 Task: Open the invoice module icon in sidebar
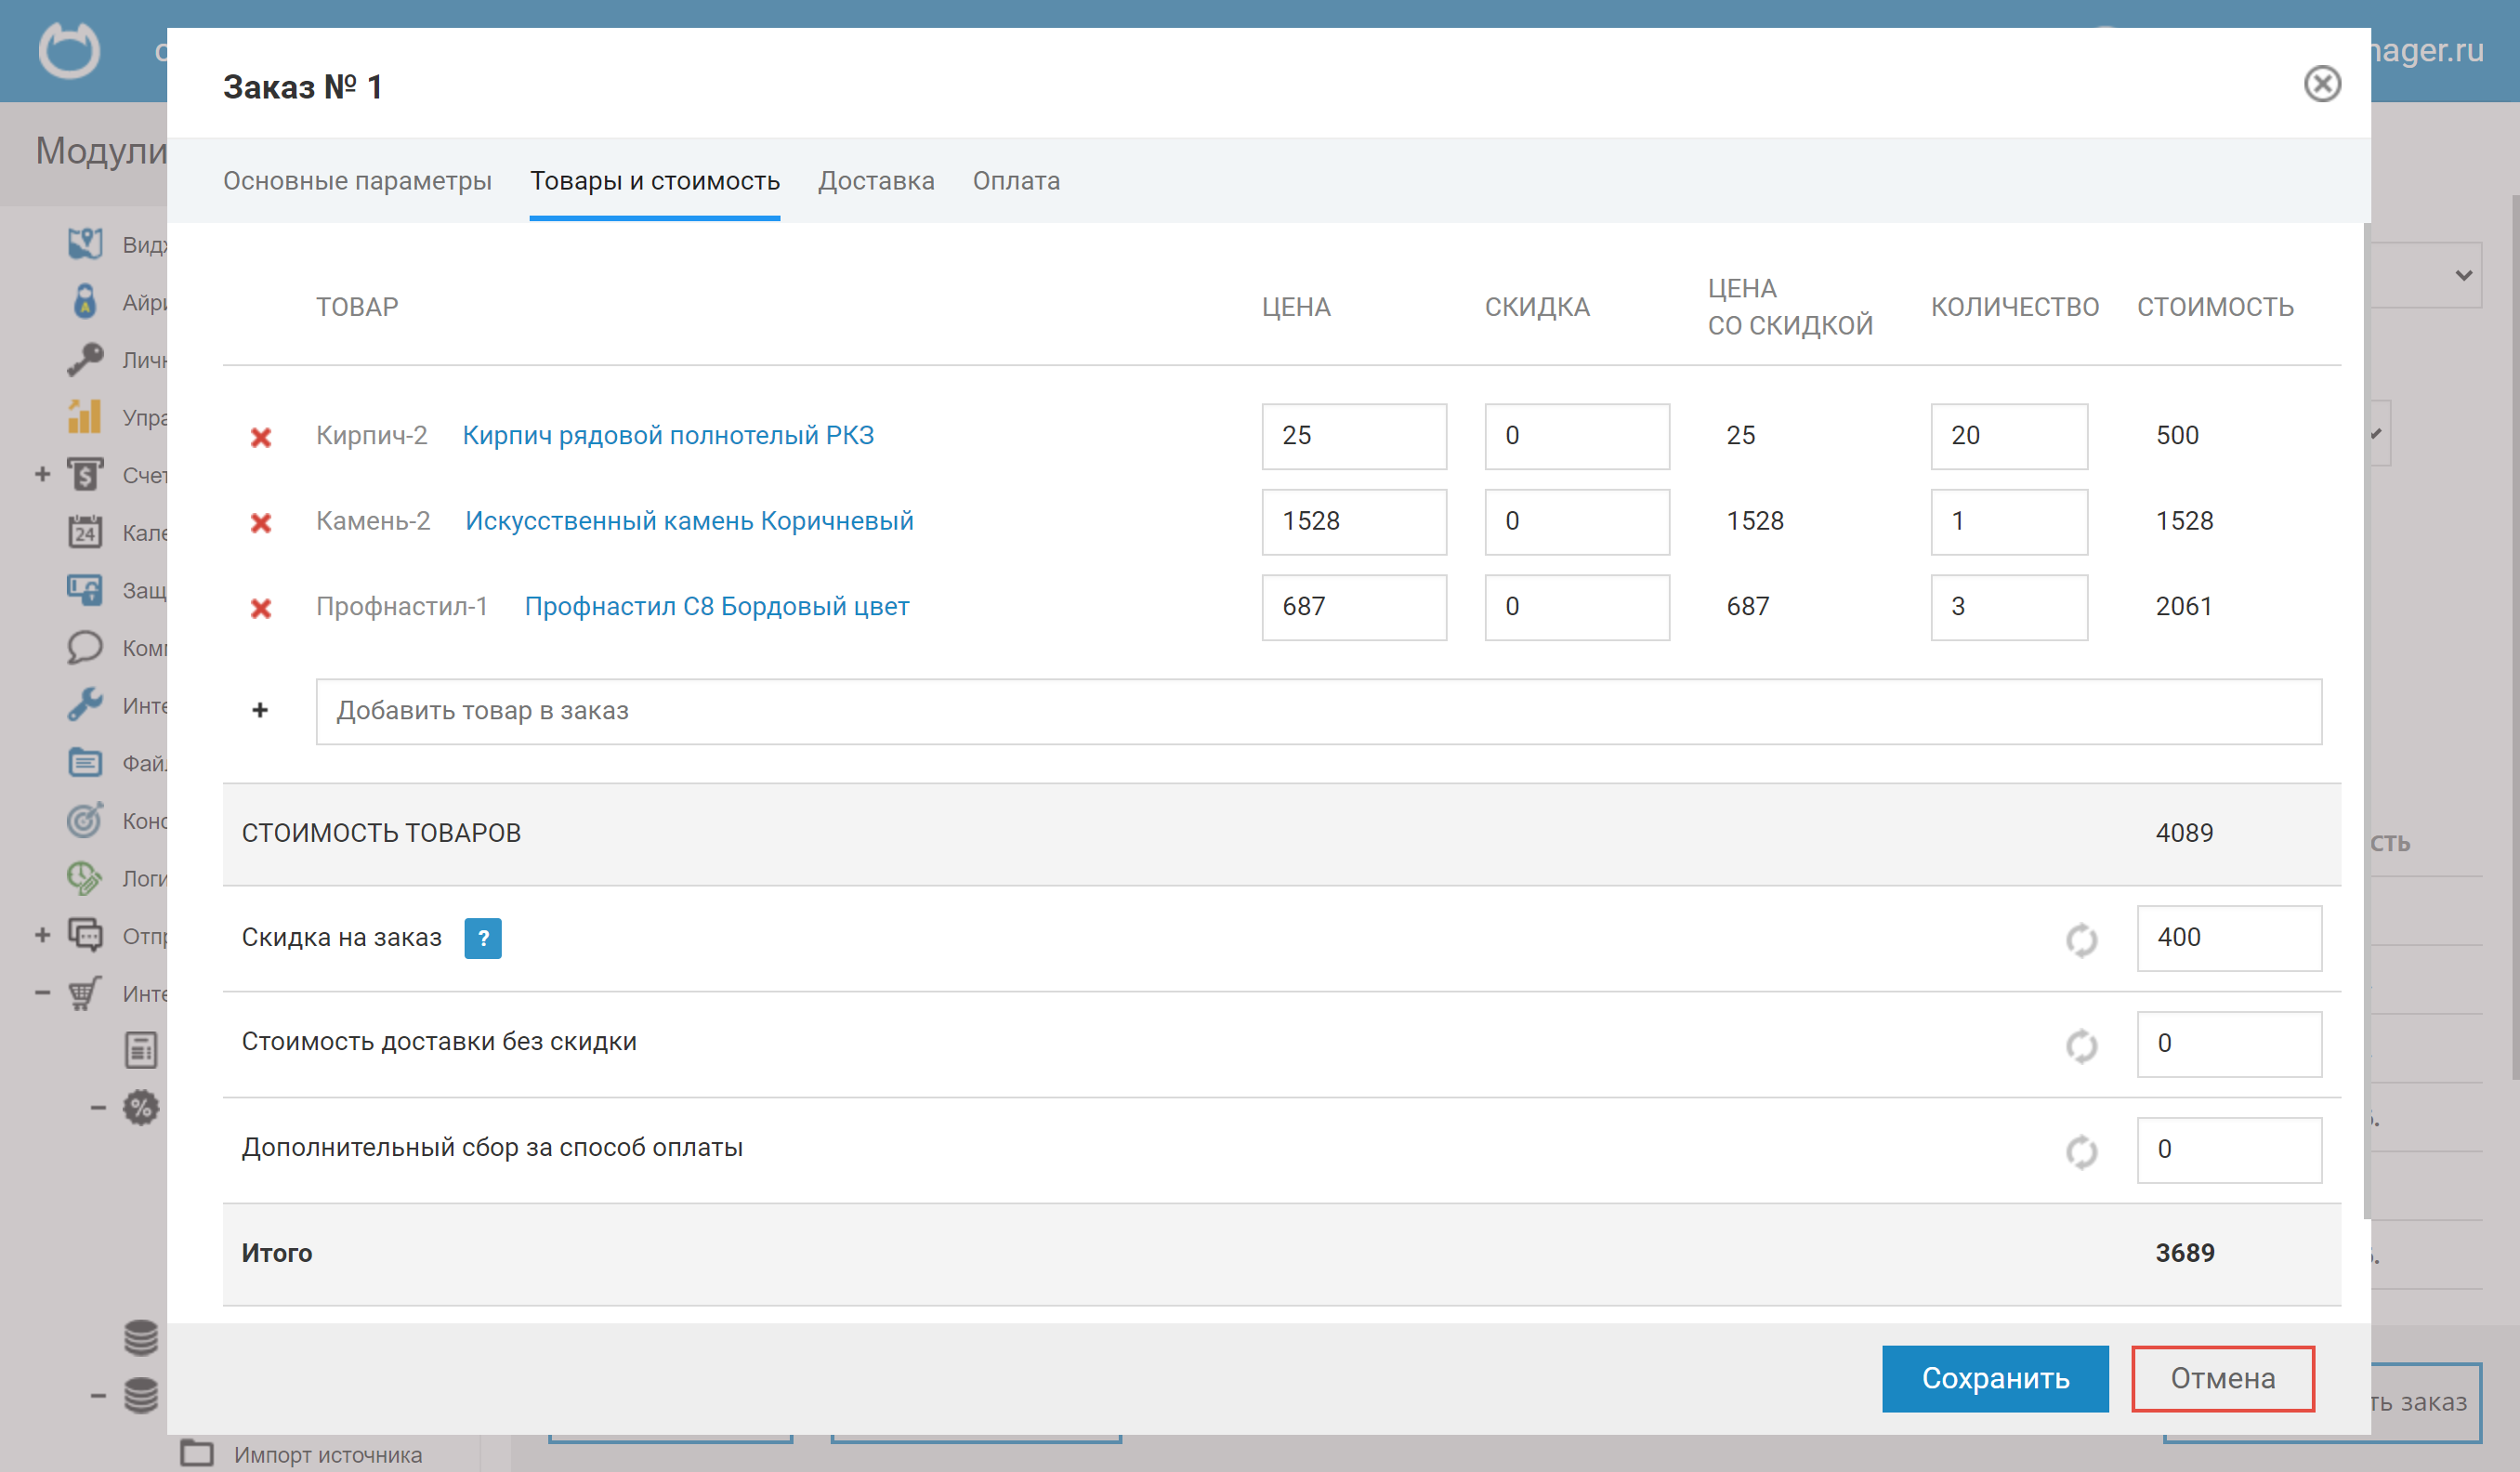[85, 474]
